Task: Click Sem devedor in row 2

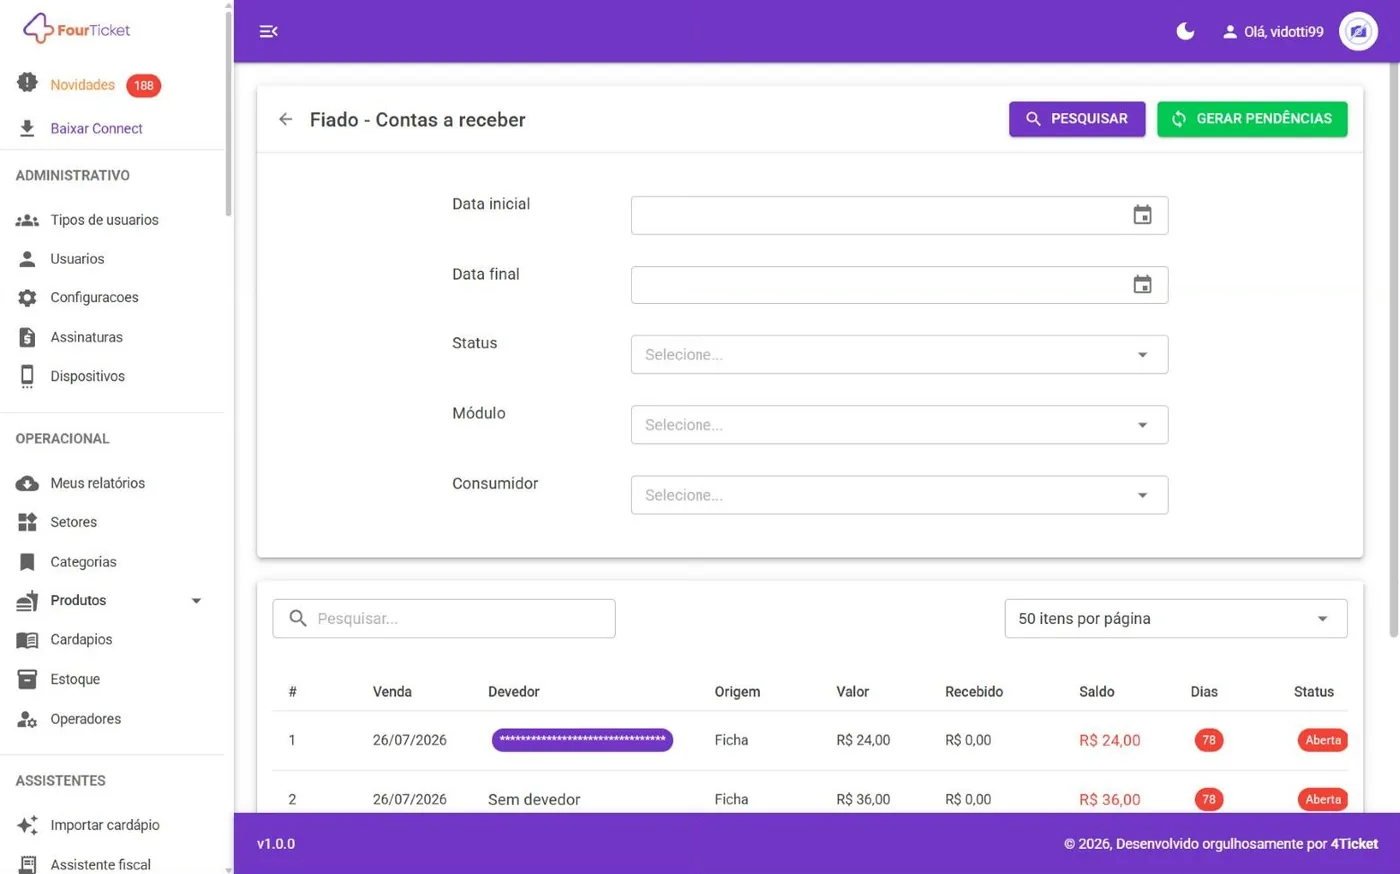Action: tap(534, 800)
